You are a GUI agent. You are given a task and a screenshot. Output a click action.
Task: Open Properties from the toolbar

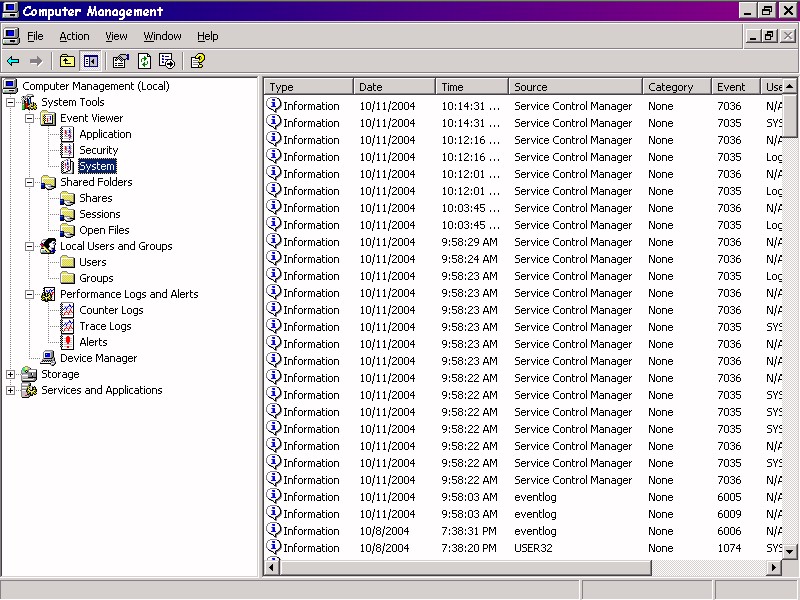121,61
